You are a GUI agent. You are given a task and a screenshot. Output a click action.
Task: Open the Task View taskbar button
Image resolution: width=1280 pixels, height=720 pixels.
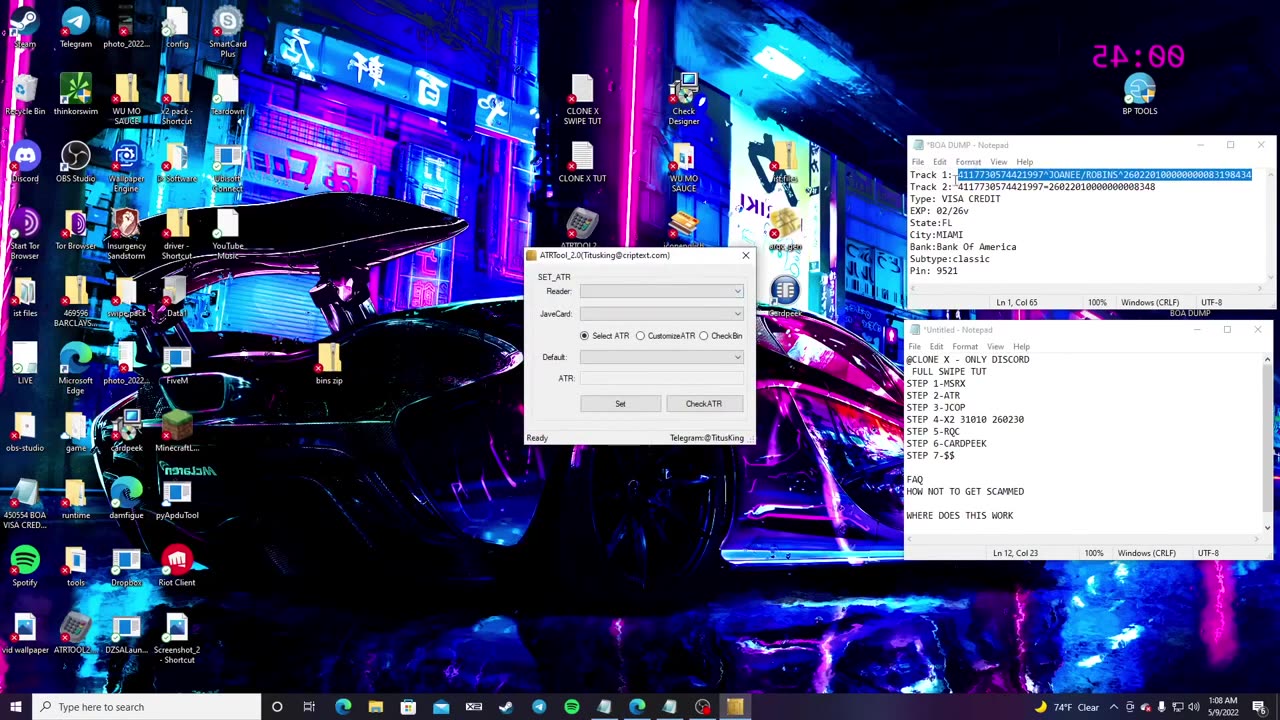pyautogui.click(x=309, y=707)
